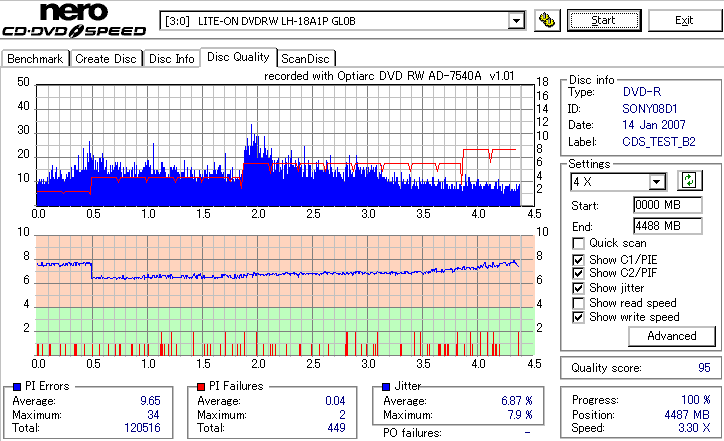Open the Advanced settings button

coord(672,336)
